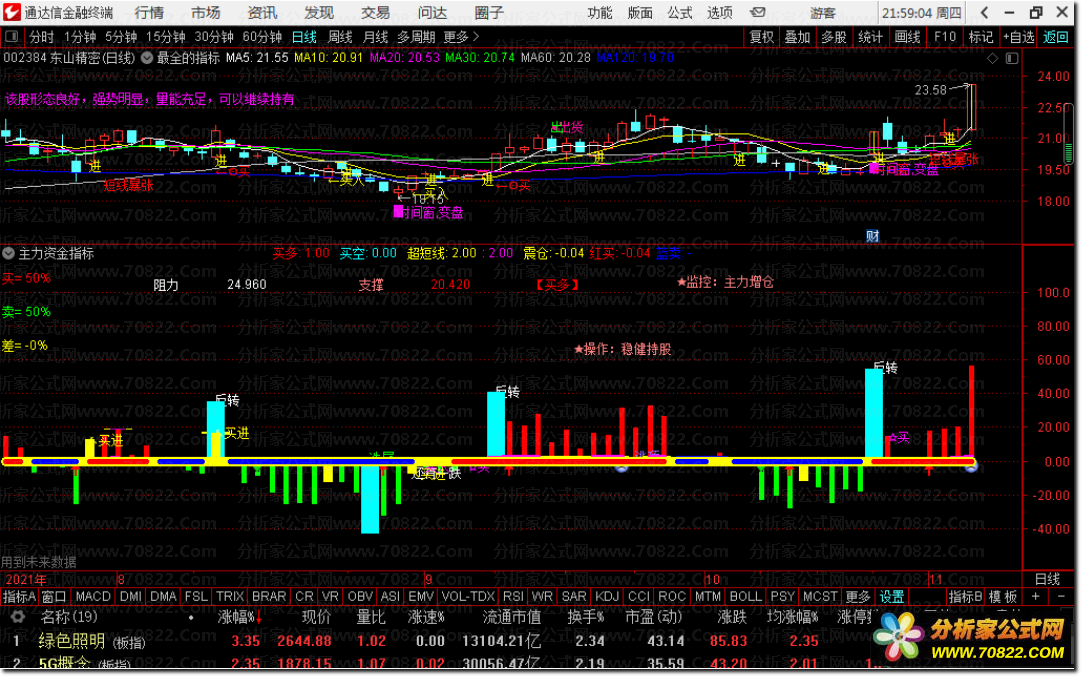Click the diamond icon at chart top right
Image resolution: width=1083 pixels, height=677 pixels.
[x=993, y=59]
